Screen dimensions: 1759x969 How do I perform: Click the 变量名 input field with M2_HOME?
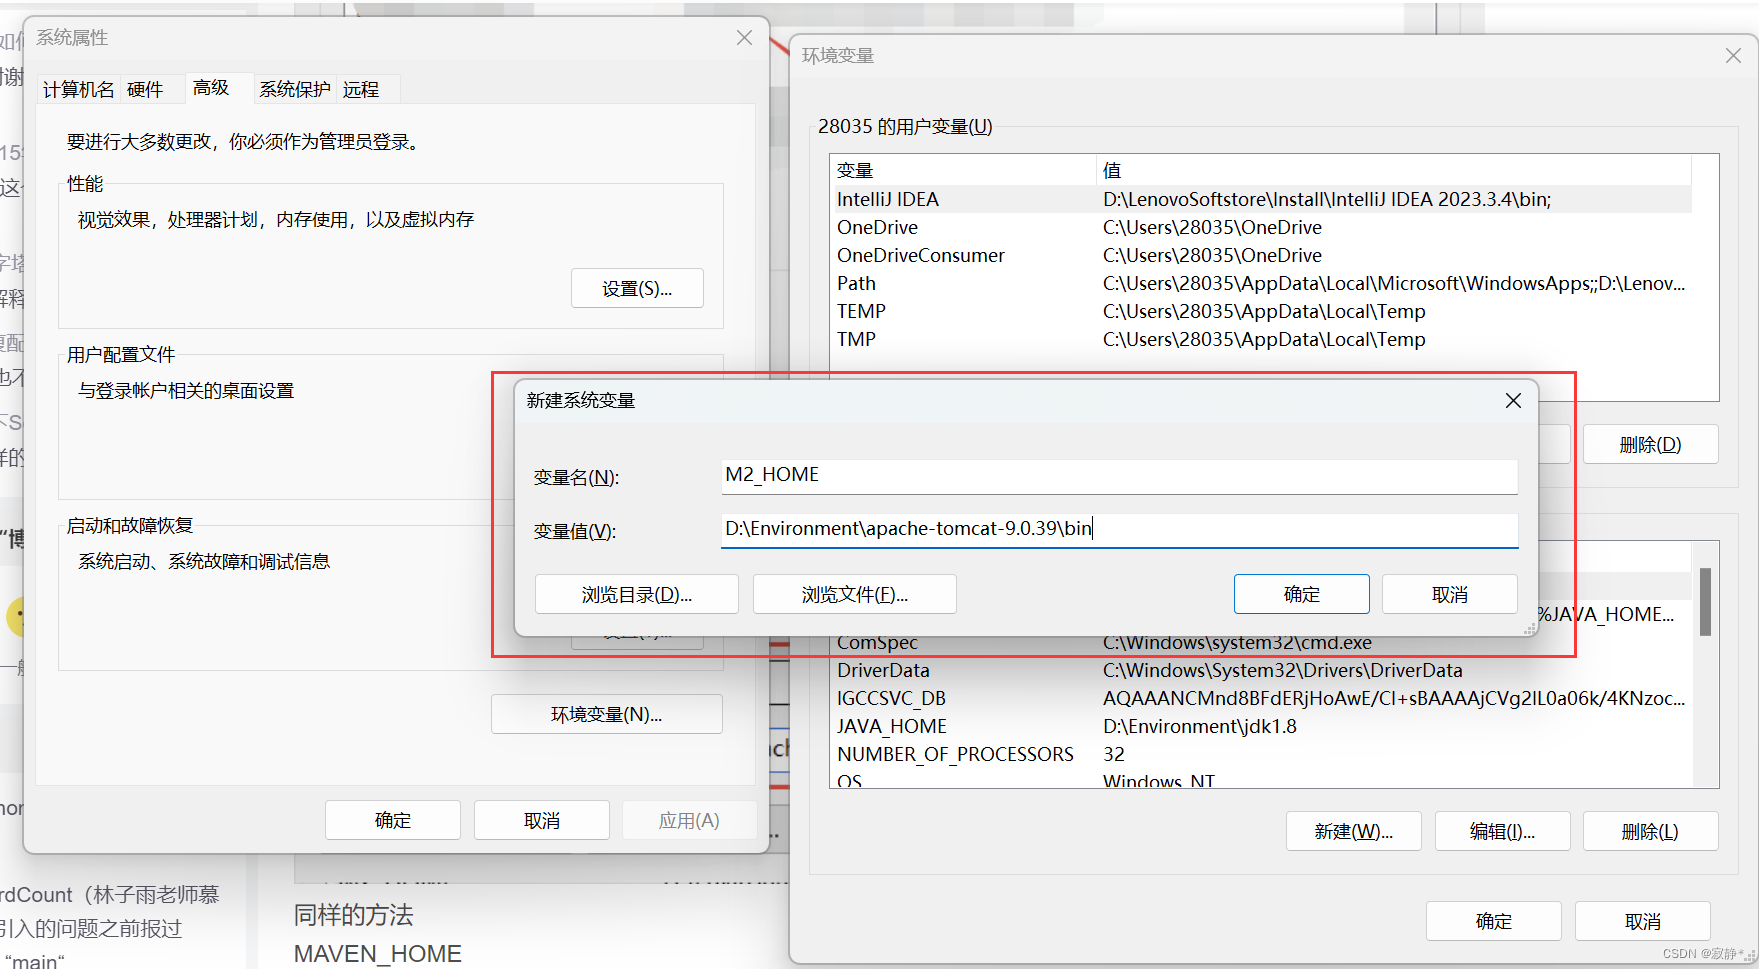(x=1119, y=475)
